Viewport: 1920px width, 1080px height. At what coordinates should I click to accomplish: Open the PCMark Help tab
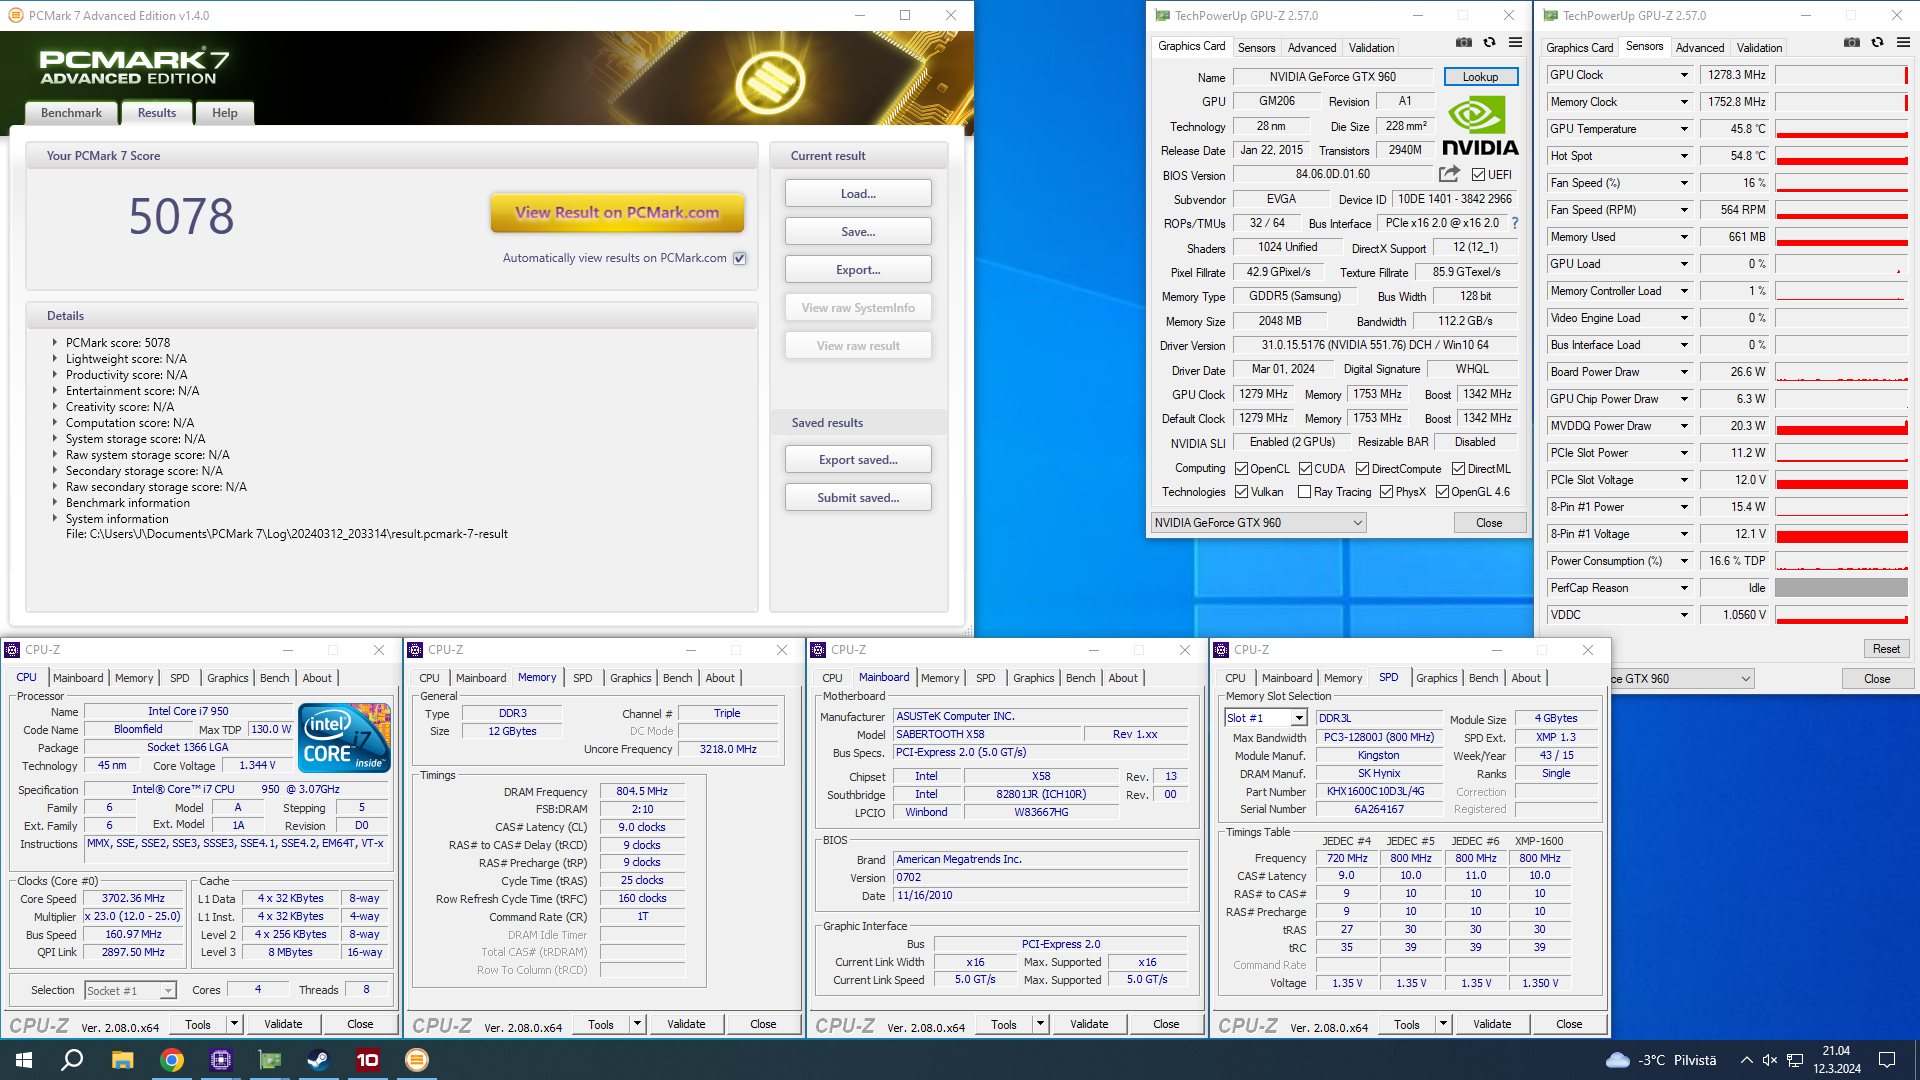225,113
